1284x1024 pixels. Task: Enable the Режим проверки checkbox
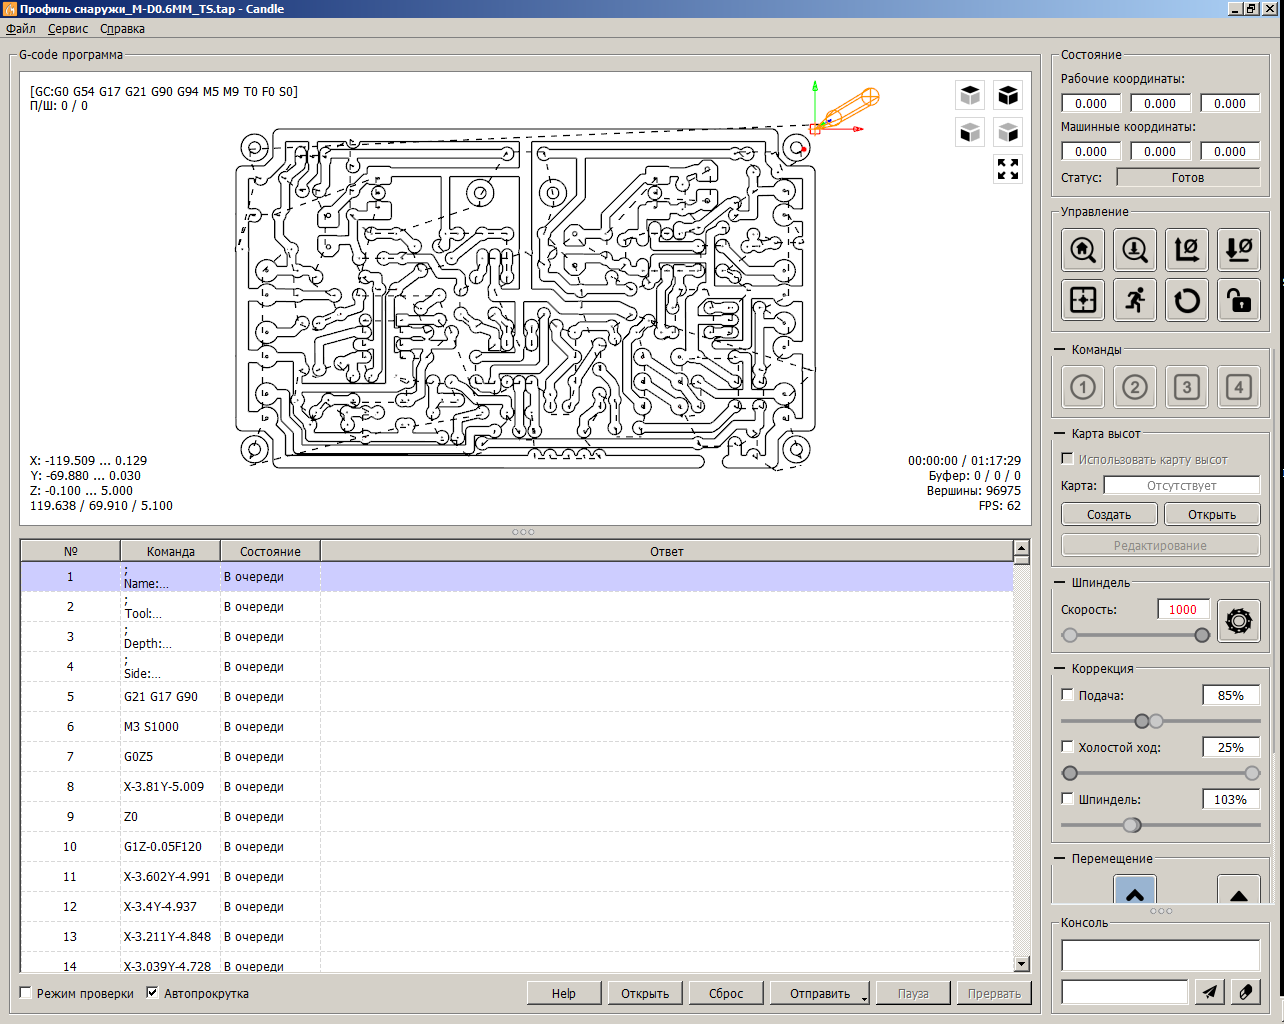click(x=27, y=993)
